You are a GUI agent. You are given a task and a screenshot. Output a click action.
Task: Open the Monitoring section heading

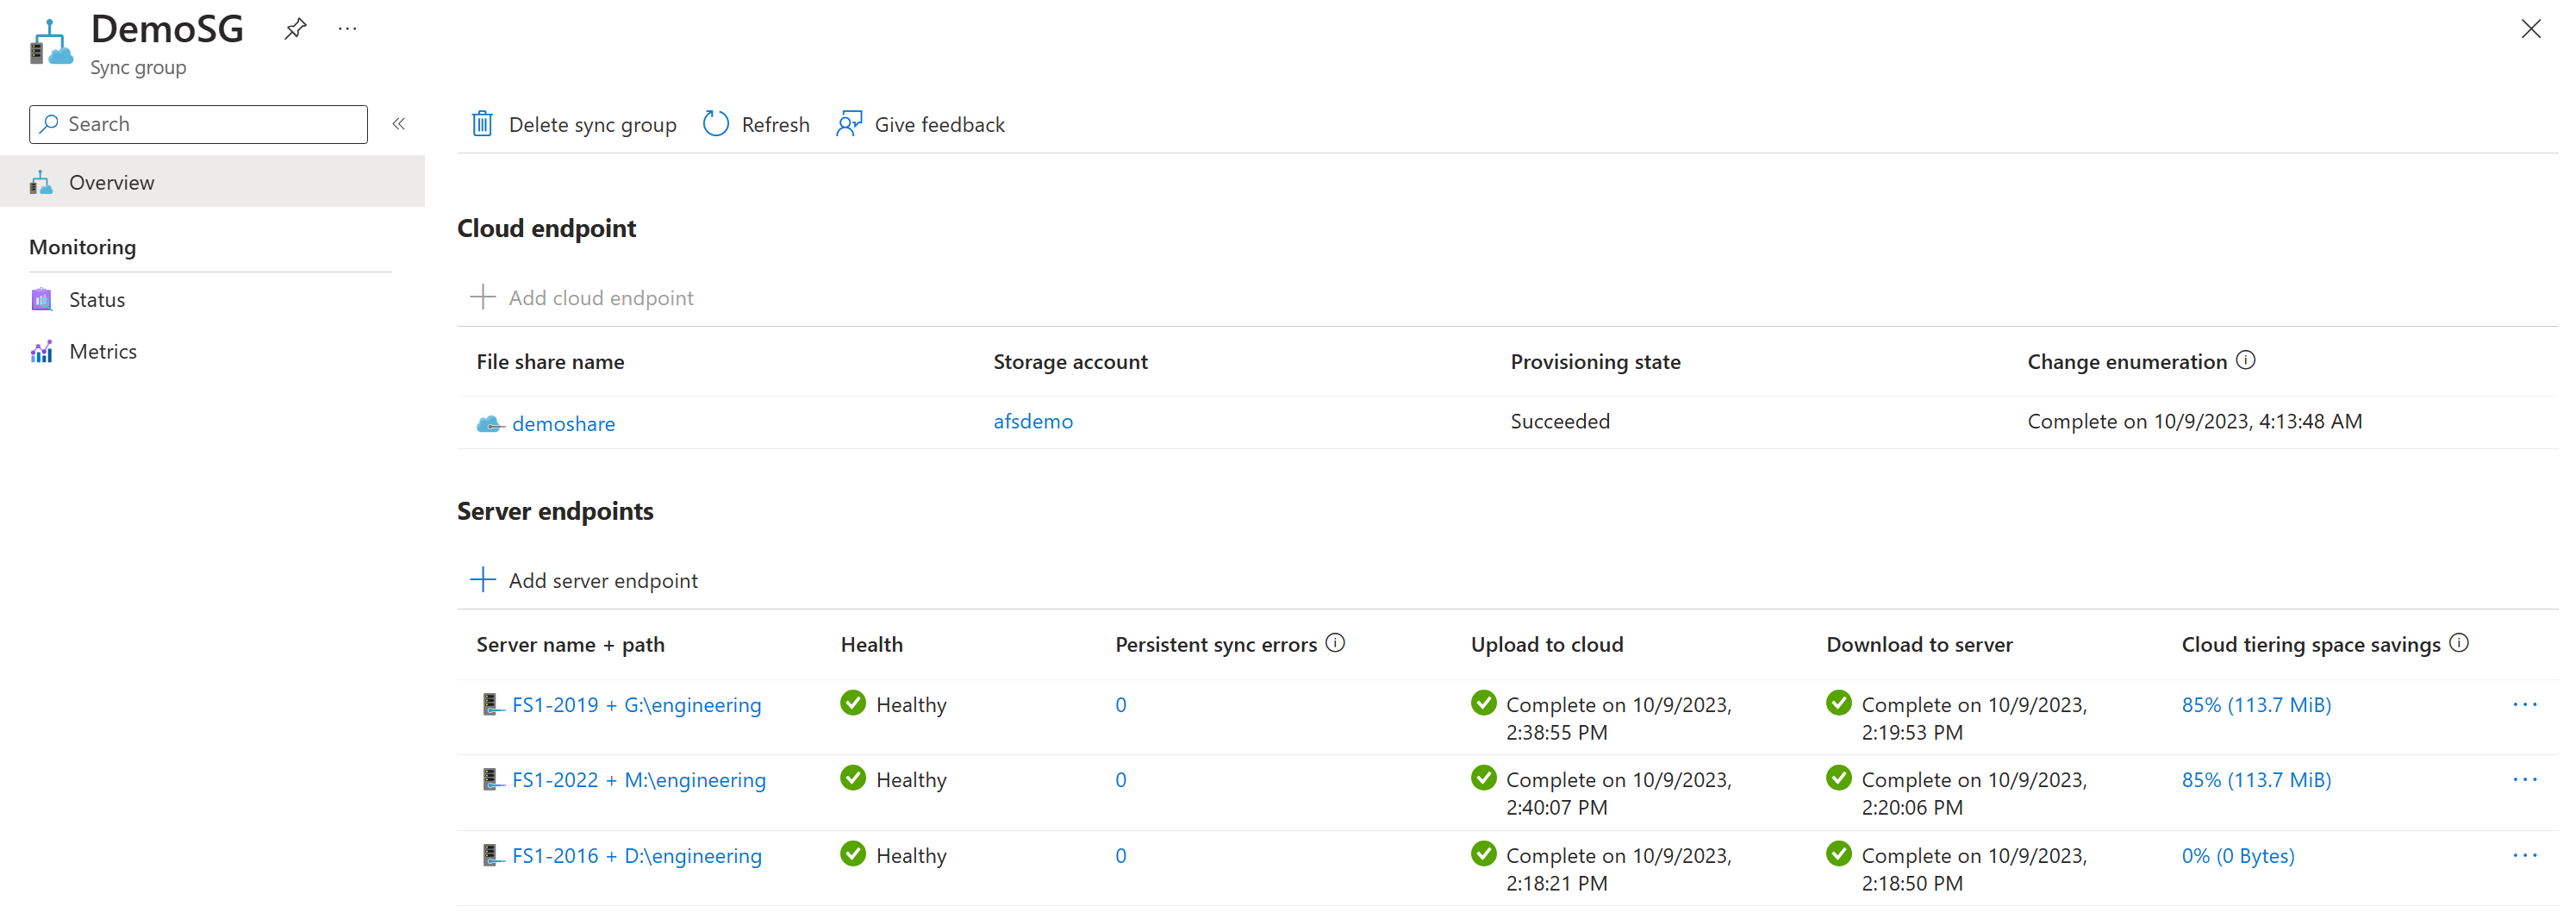coord(83,246)
